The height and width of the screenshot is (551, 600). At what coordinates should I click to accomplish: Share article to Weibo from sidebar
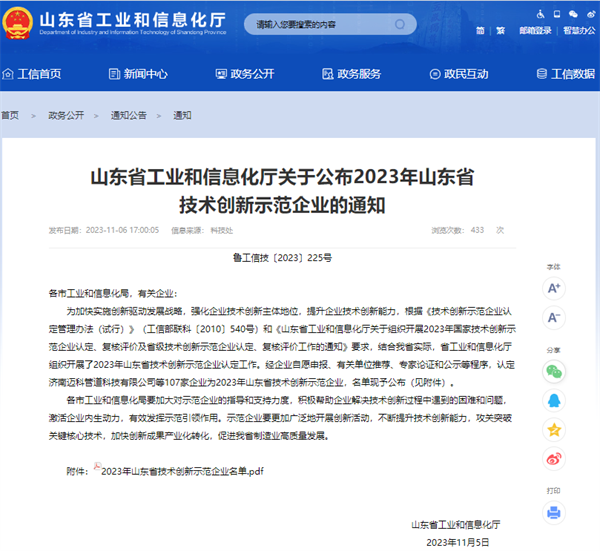(x=553, y=458)
